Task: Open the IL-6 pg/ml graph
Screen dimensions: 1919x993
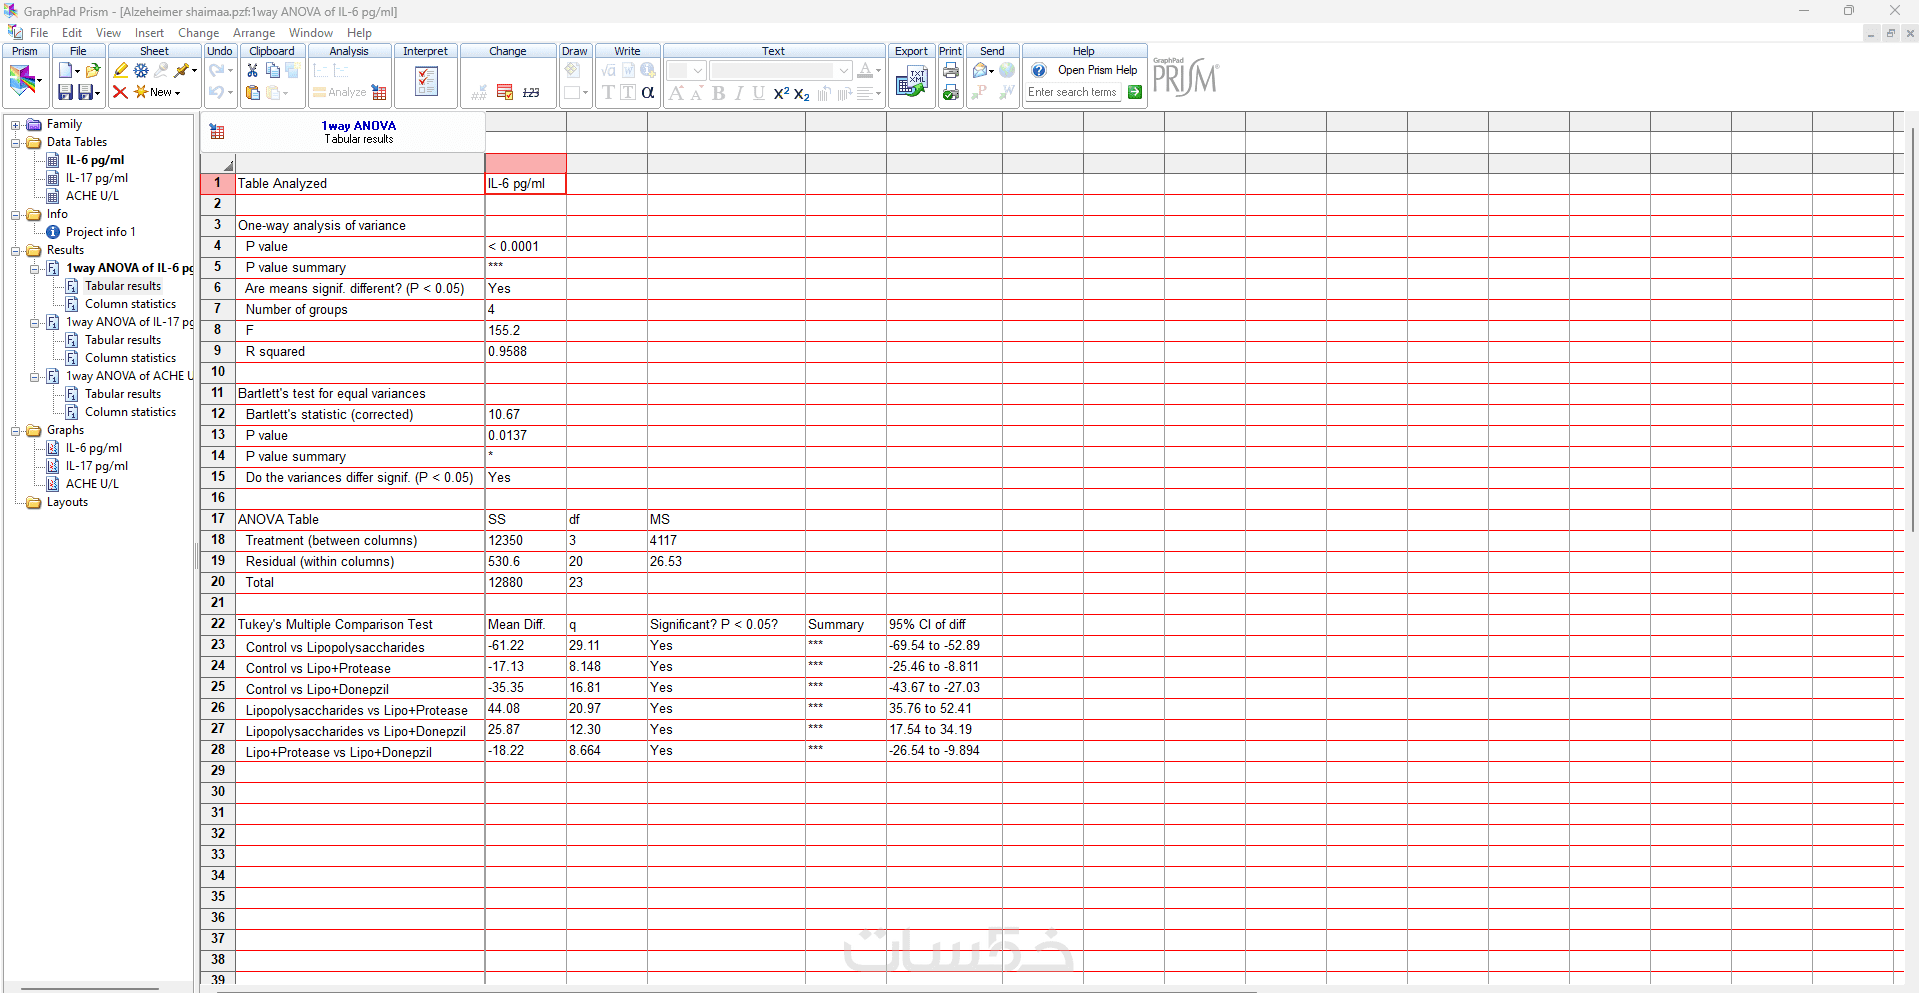Action: pos(94,448)
